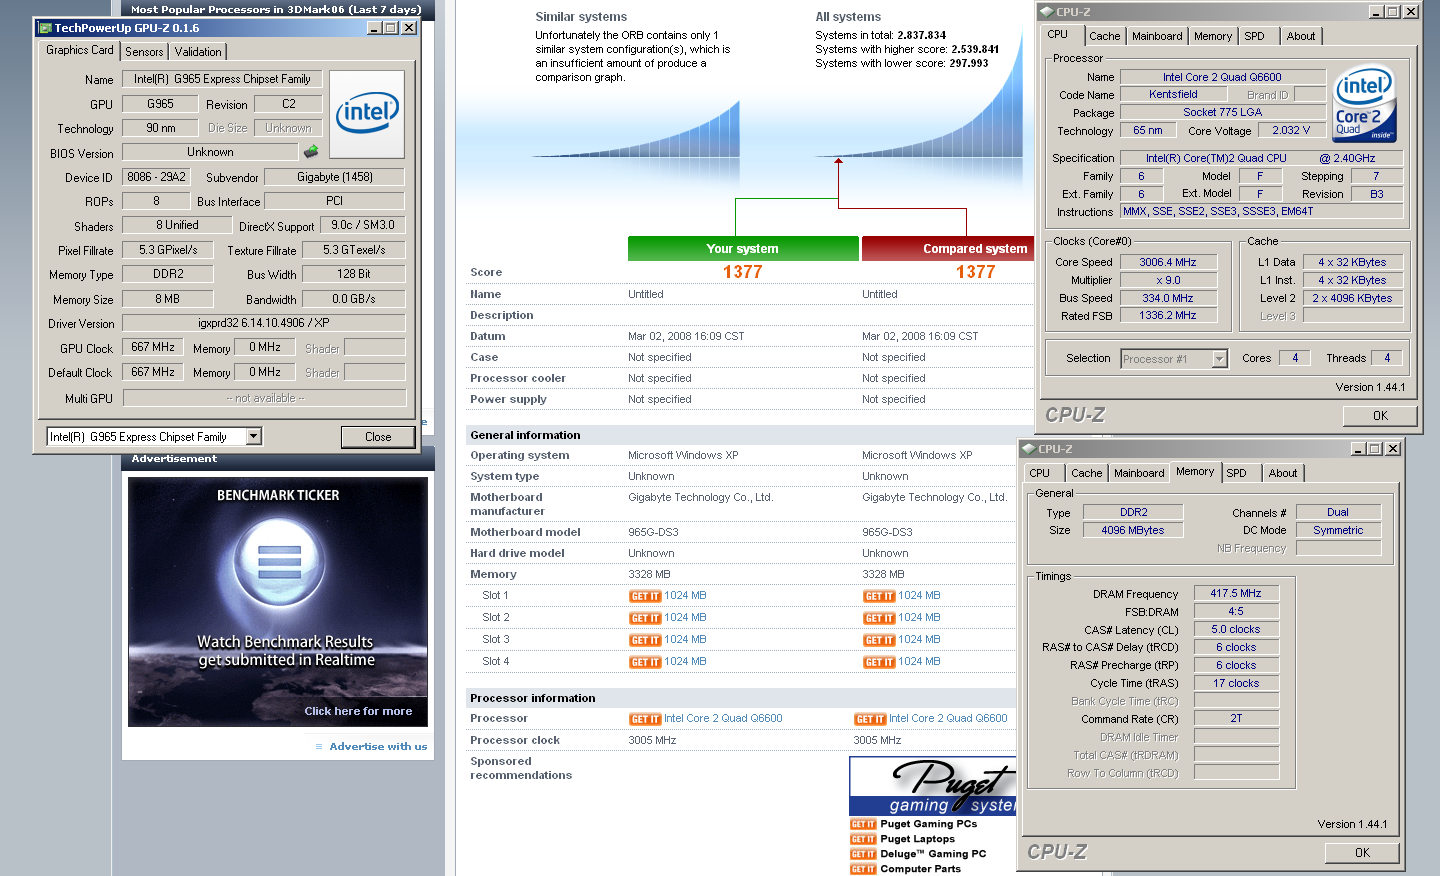Click Core Speed value 3006.4 MHz in CPU-Z
Screen dimensions: 1440x876
[x=1168, y=262]
